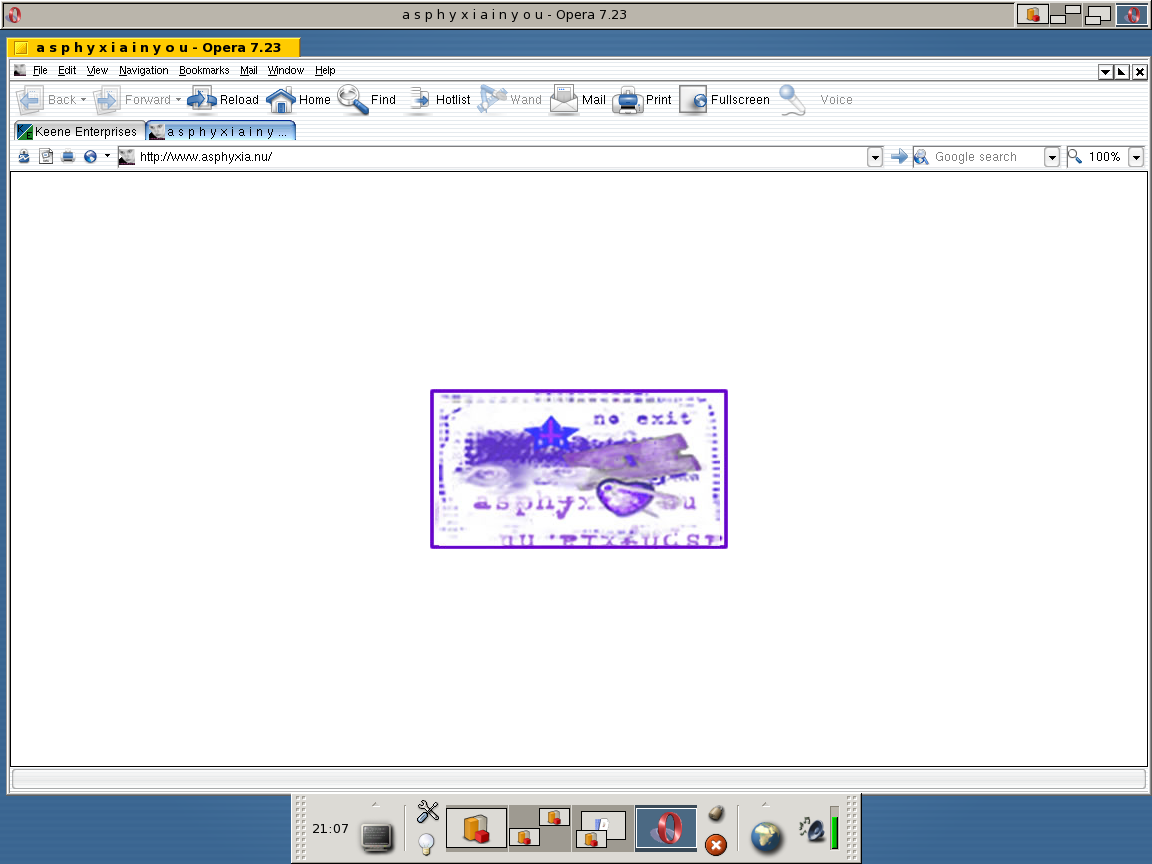This screenshot has height=864, width=1152.
Task: Expand the Forward history dropdown arrow
Action: pyautogui.click(x=179, y=100)
